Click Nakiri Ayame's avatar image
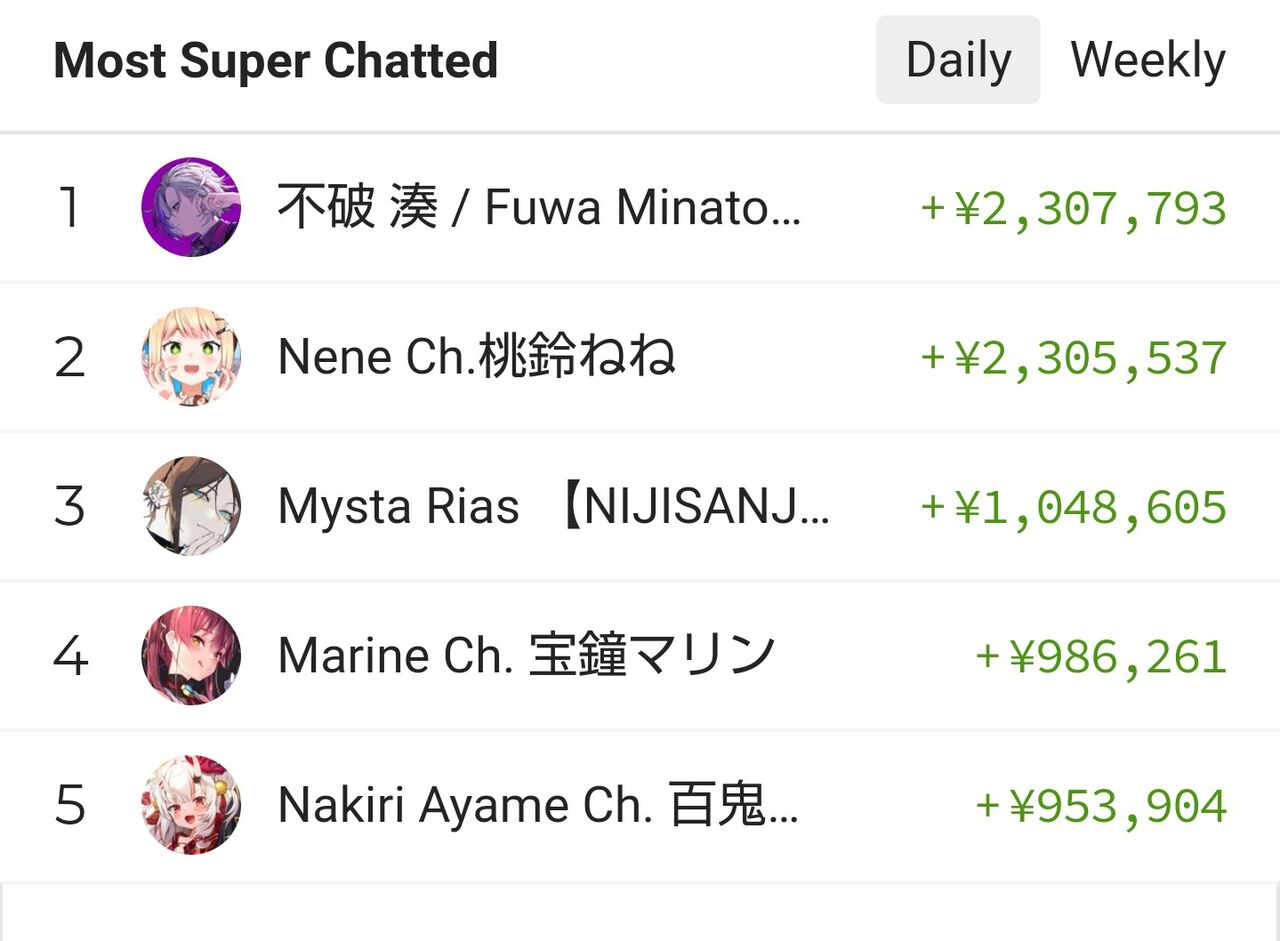The image size is (1280, 941). click(190, 805)
